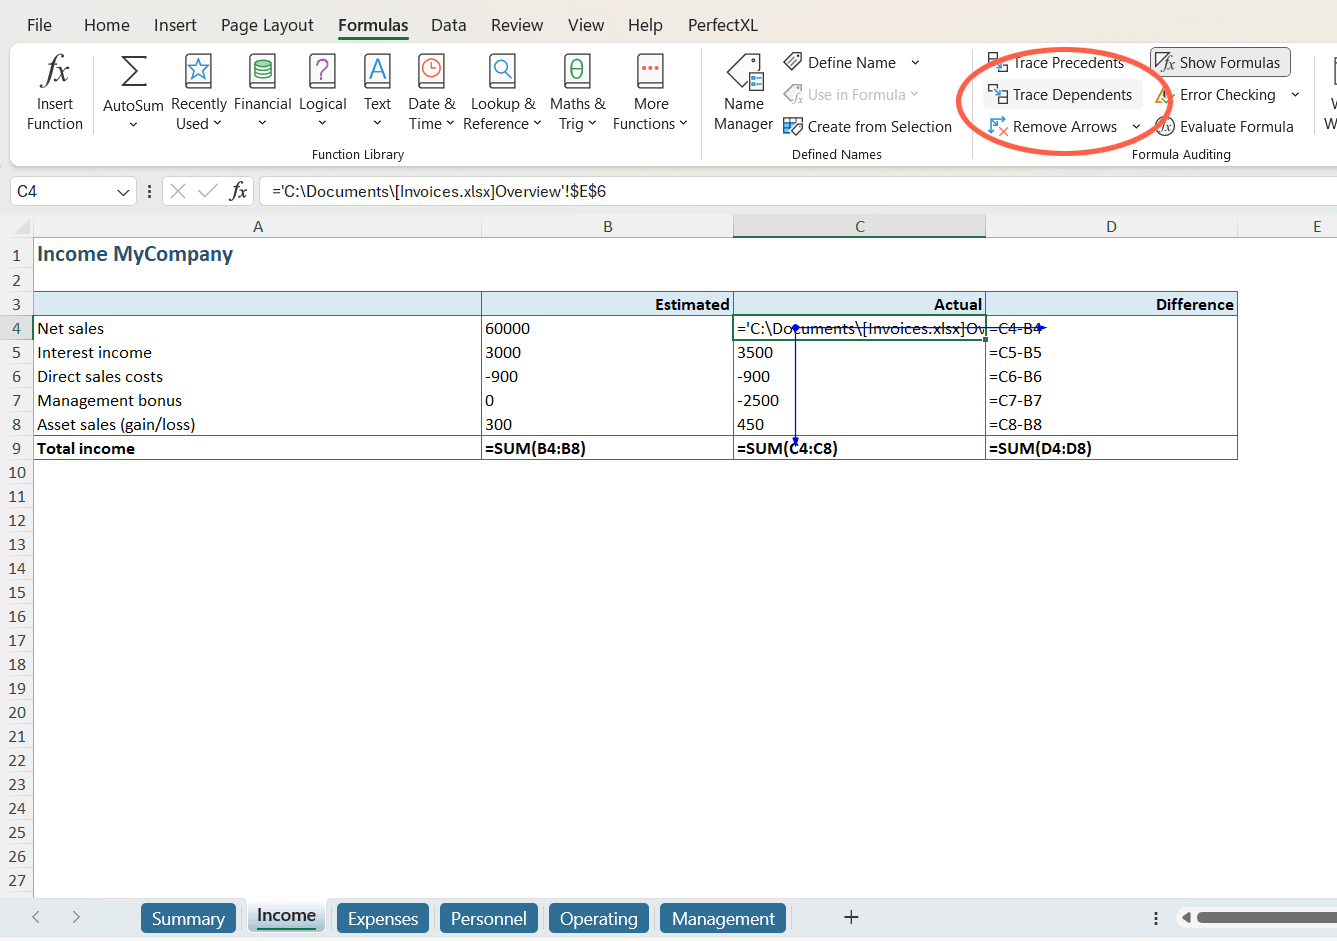The width and height of the screenshot is (1337, 941).
Task: Open the AutoSum sigma tool
Action: [x=133, y=73]
